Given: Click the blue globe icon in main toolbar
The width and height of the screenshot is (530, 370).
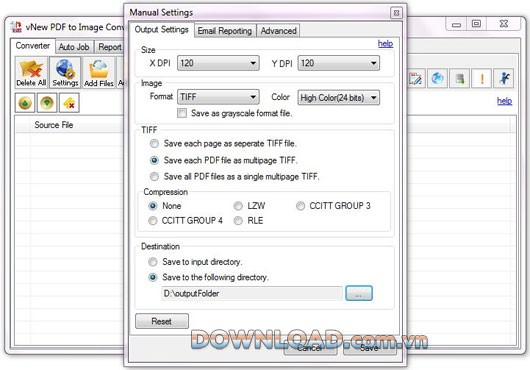Looking at the screenshot, I should [x=437, y=78].
